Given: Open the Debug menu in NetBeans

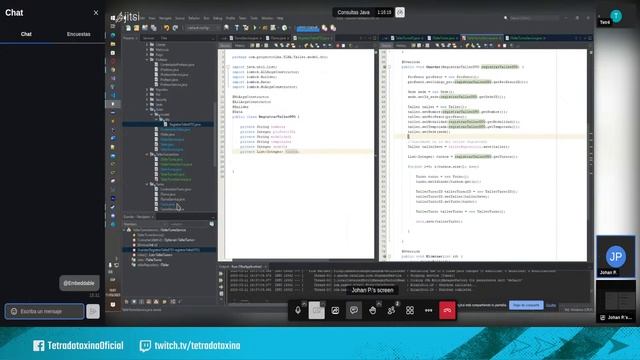Looking at the screenshot, I should coord(218,18).
